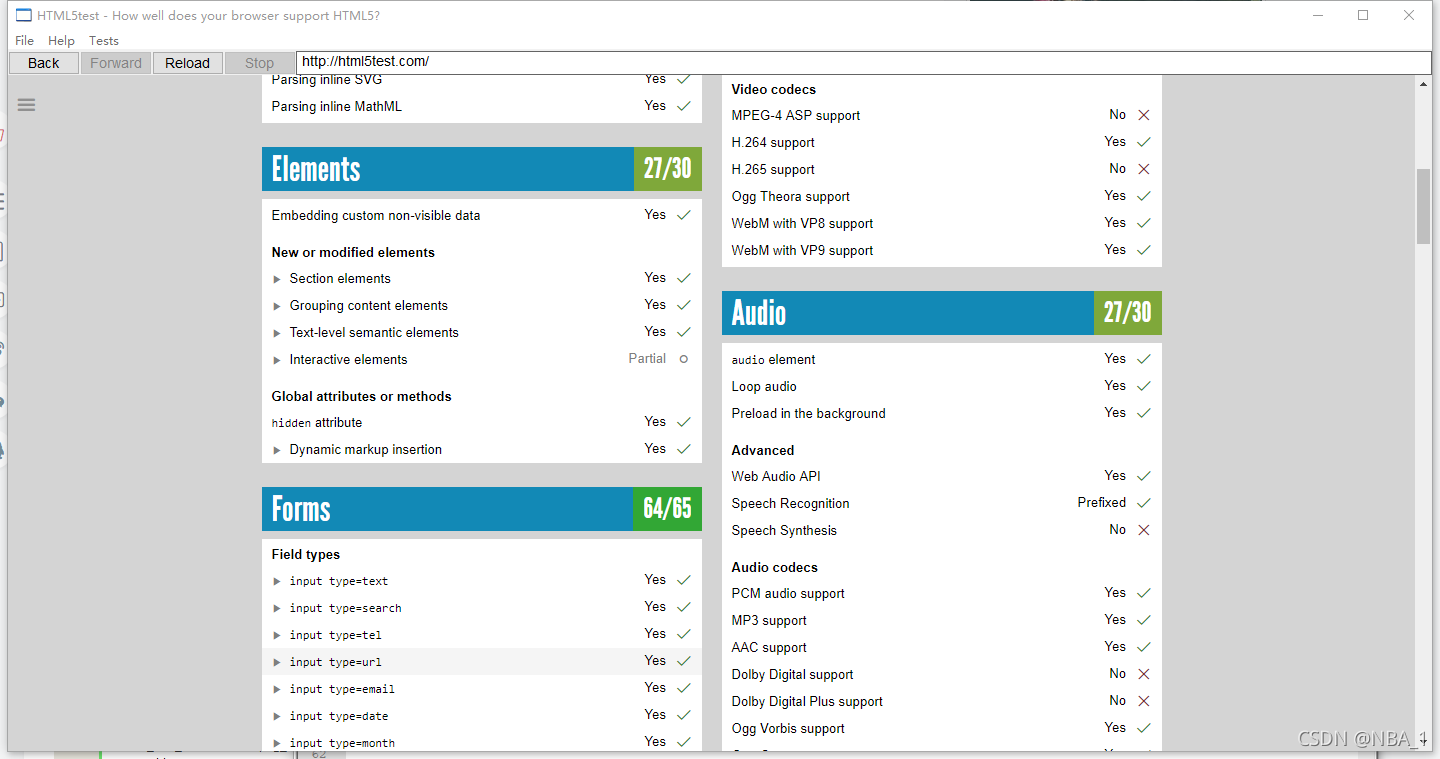Screen dimensions: 1440x759
Task: Reload the page with the Reload button
Action: click(x=188, y=63)
